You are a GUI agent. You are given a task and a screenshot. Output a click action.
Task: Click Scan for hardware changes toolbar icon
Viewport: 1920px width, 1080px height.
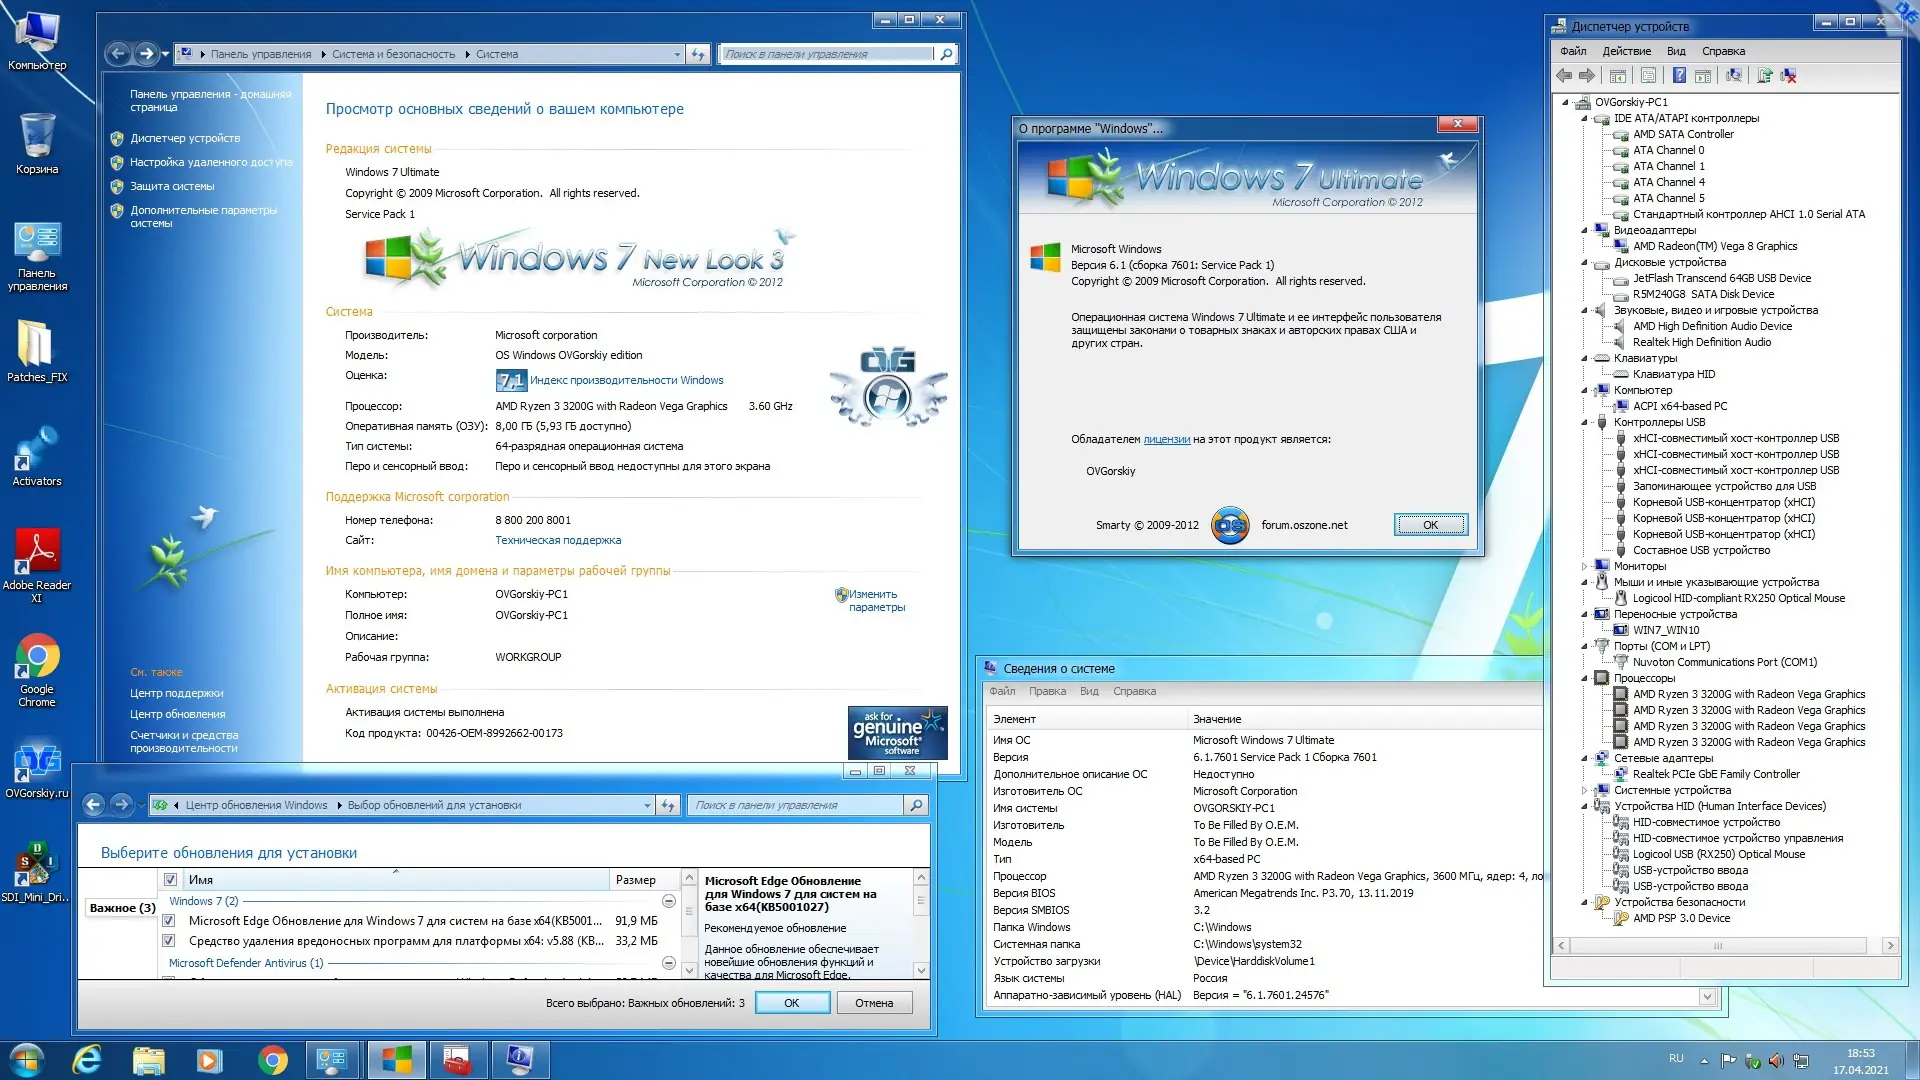[1734, 75]
